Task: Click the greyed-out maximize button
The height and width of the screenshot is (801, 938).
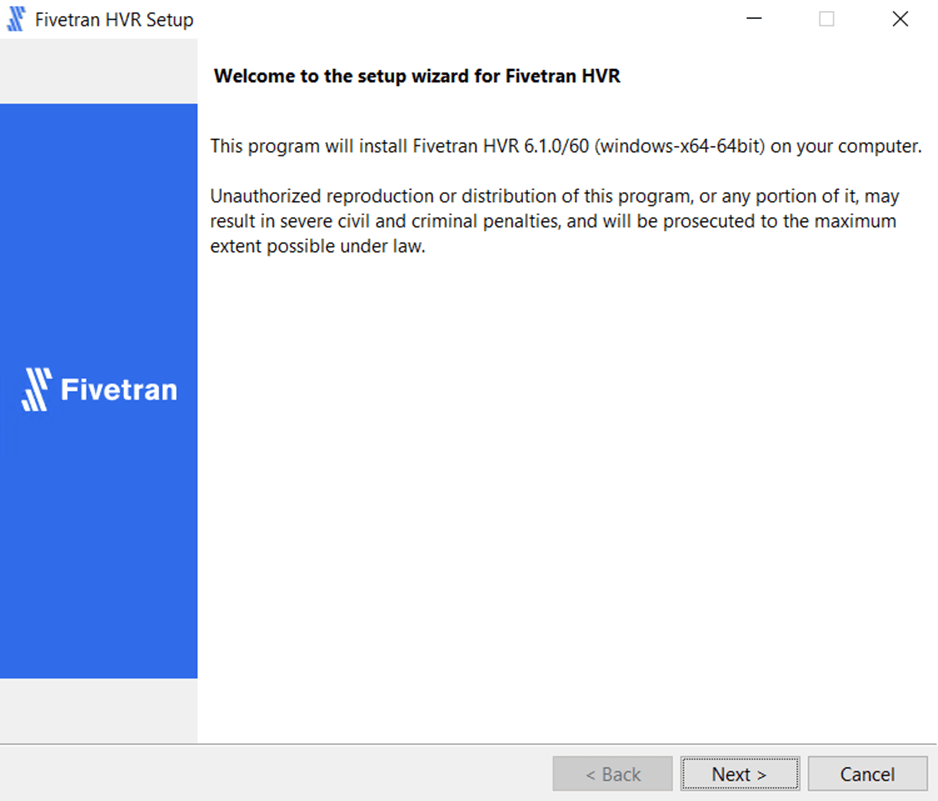Action: click(827, 19)
